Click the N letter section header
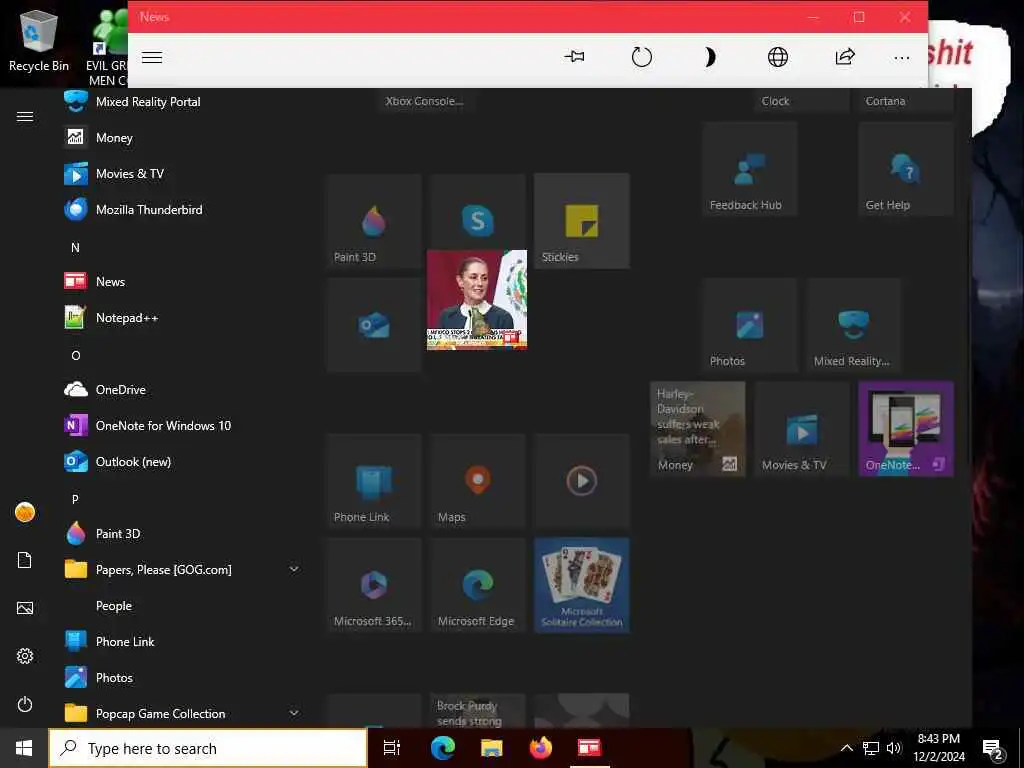 (x=75, y=248)
